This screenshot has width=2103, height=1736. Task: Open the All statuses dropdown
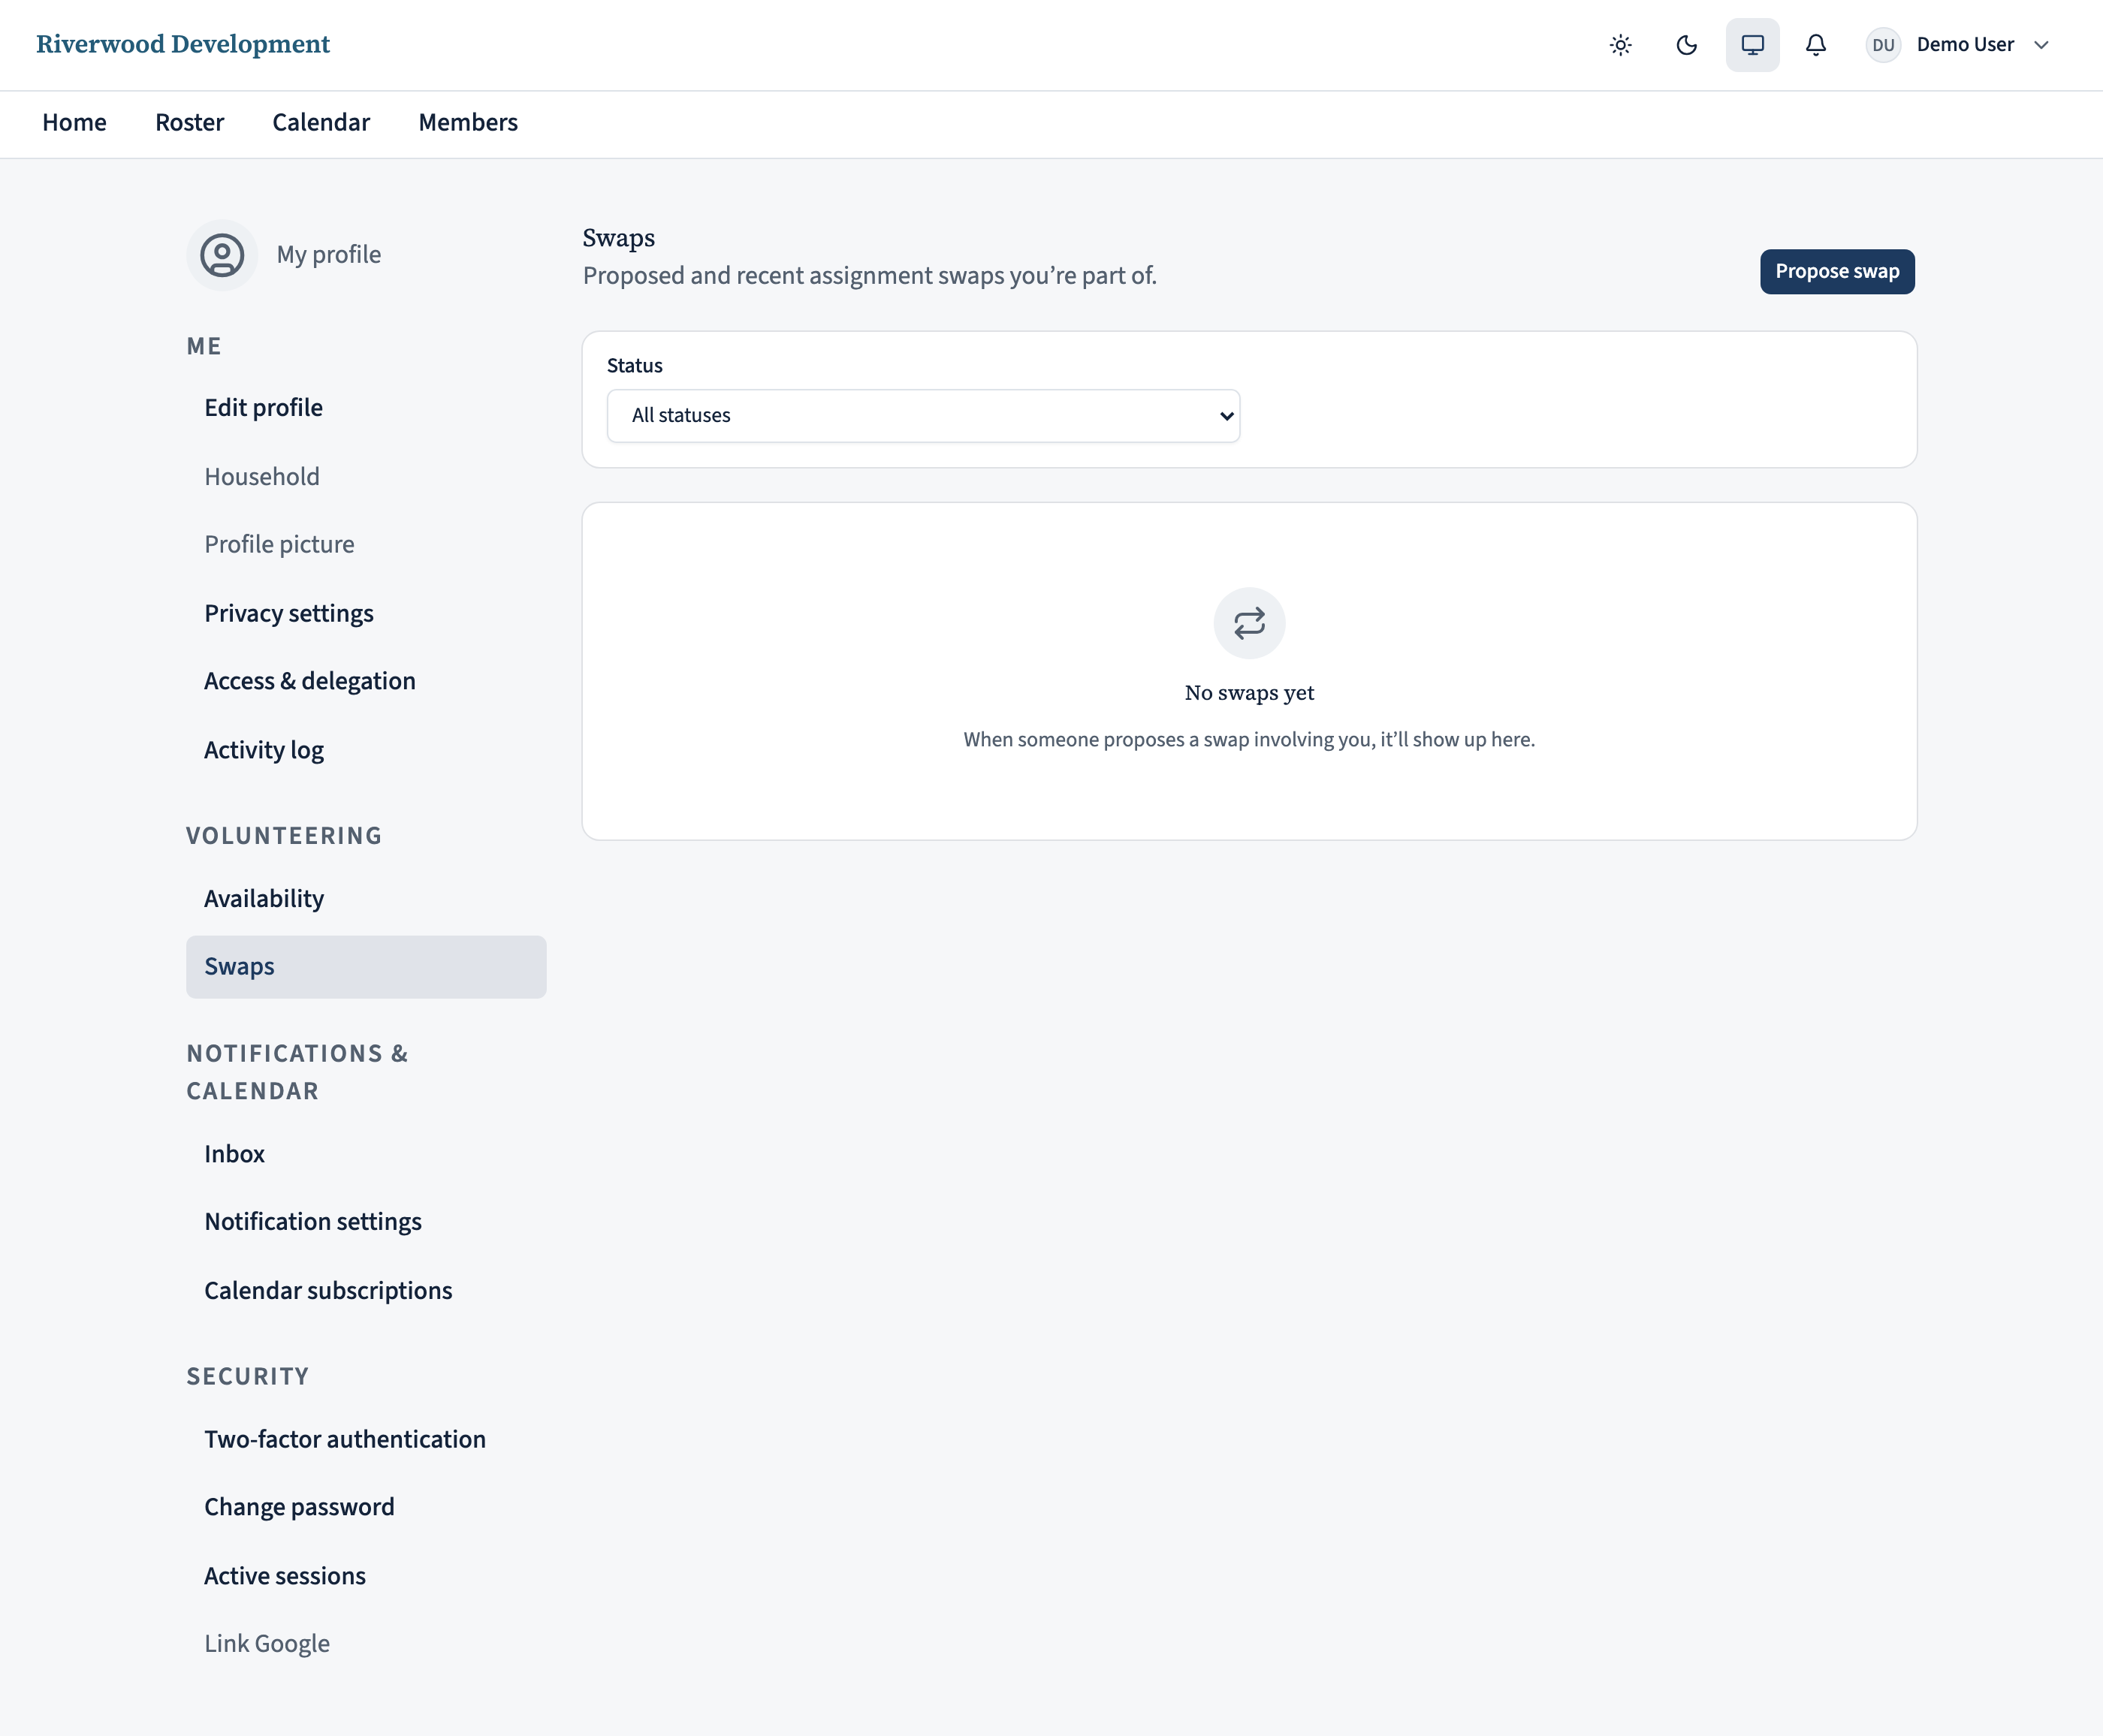pos(923,416)
